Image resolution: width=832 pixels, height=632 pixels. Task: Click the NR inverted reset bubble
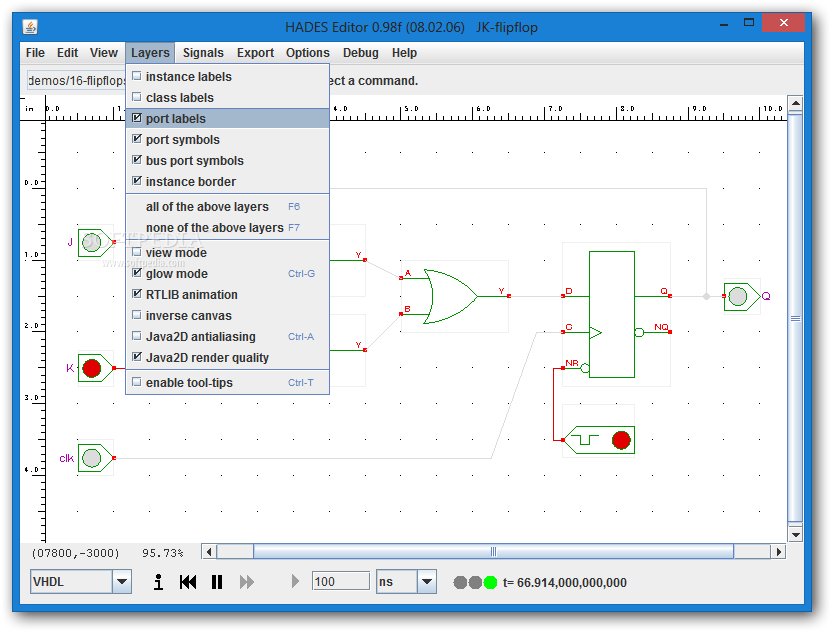(585, 368)
